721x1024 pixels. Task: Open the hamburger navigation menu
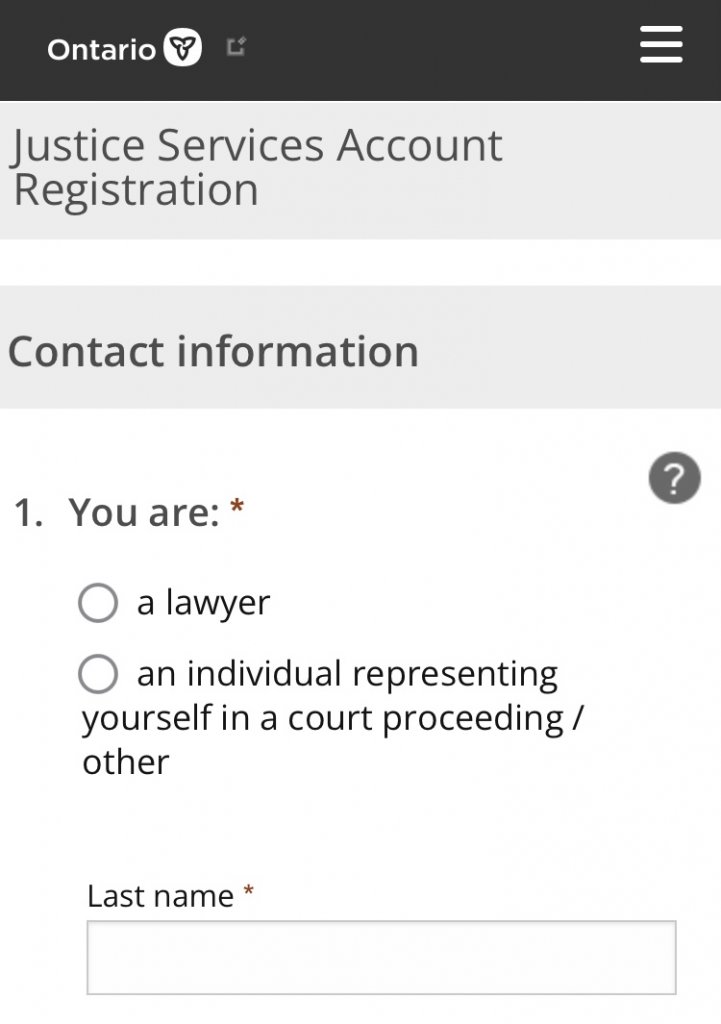[x=661, y=46]
